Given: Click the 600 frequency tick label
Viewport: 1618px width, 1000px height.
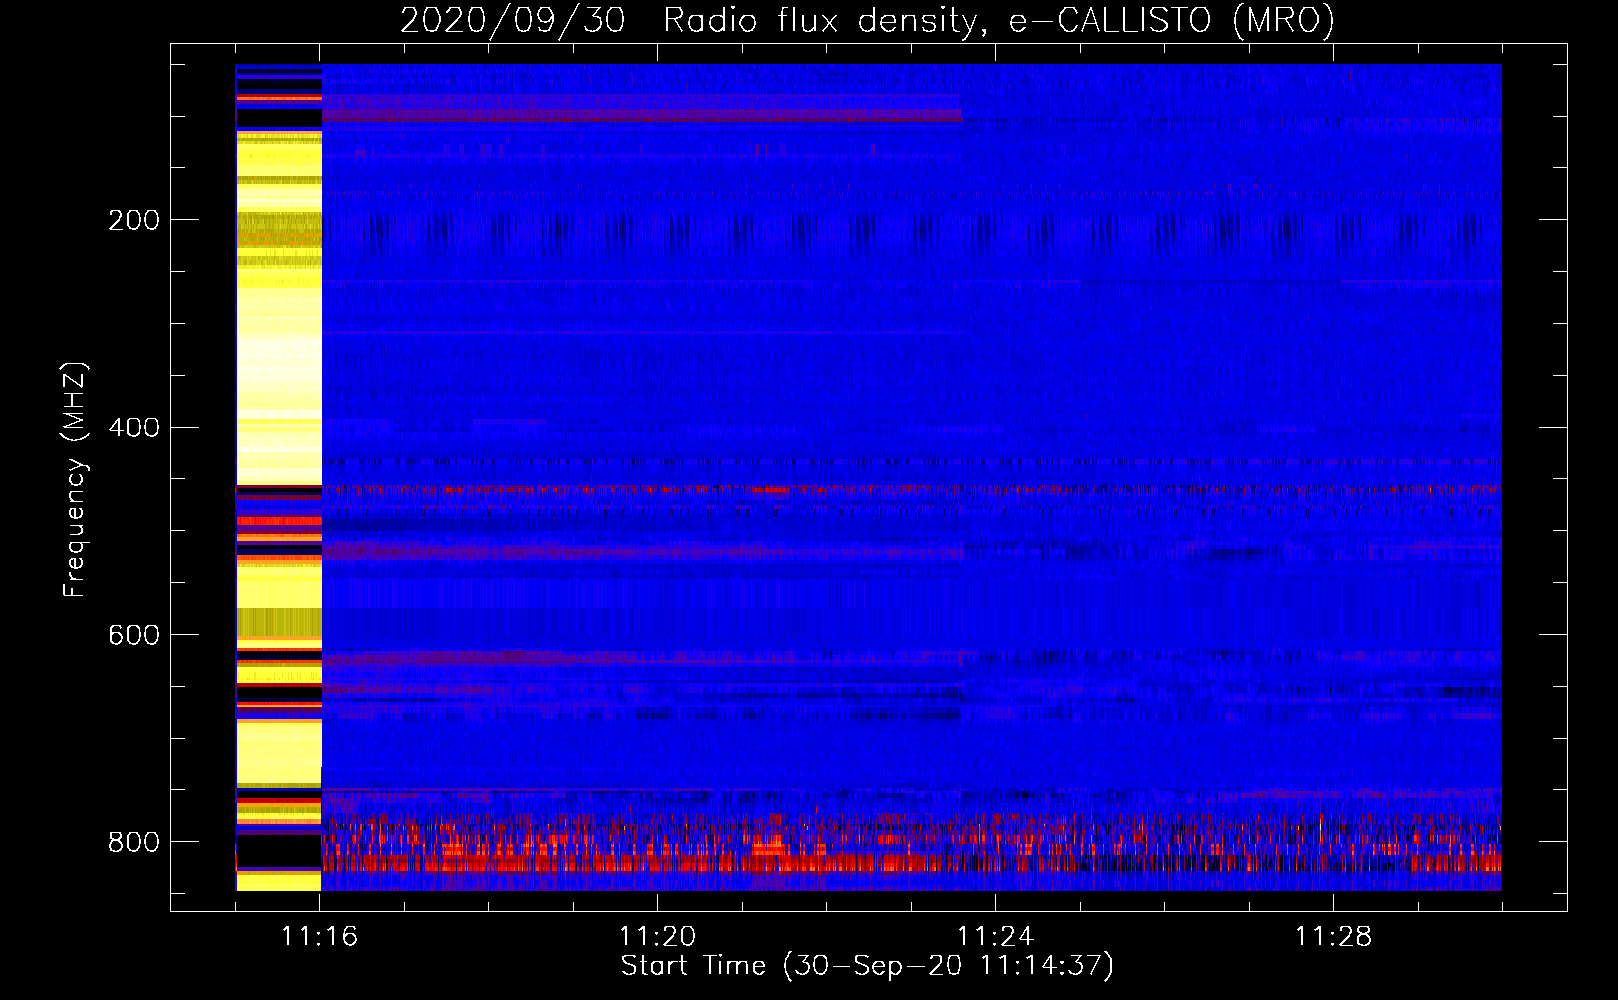Looking at the screenshot, I should (x=134, y=636).
